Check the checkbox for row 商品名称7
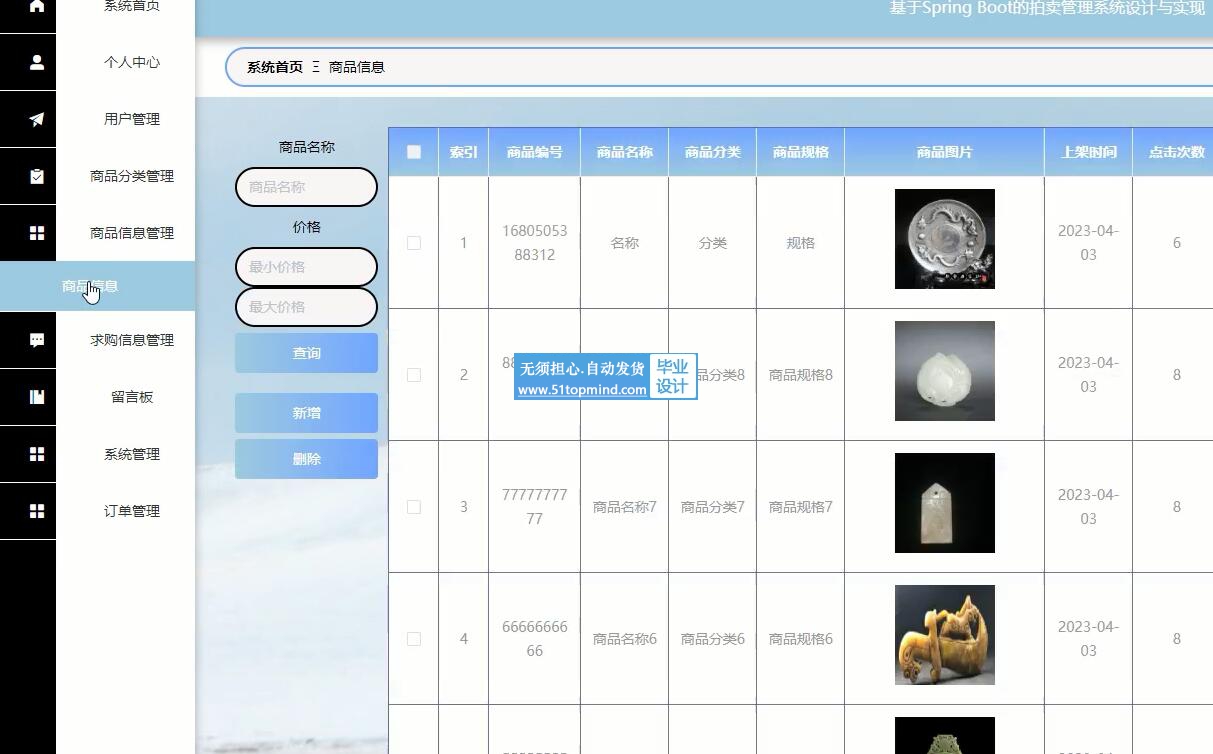 [x=414, y=507]
